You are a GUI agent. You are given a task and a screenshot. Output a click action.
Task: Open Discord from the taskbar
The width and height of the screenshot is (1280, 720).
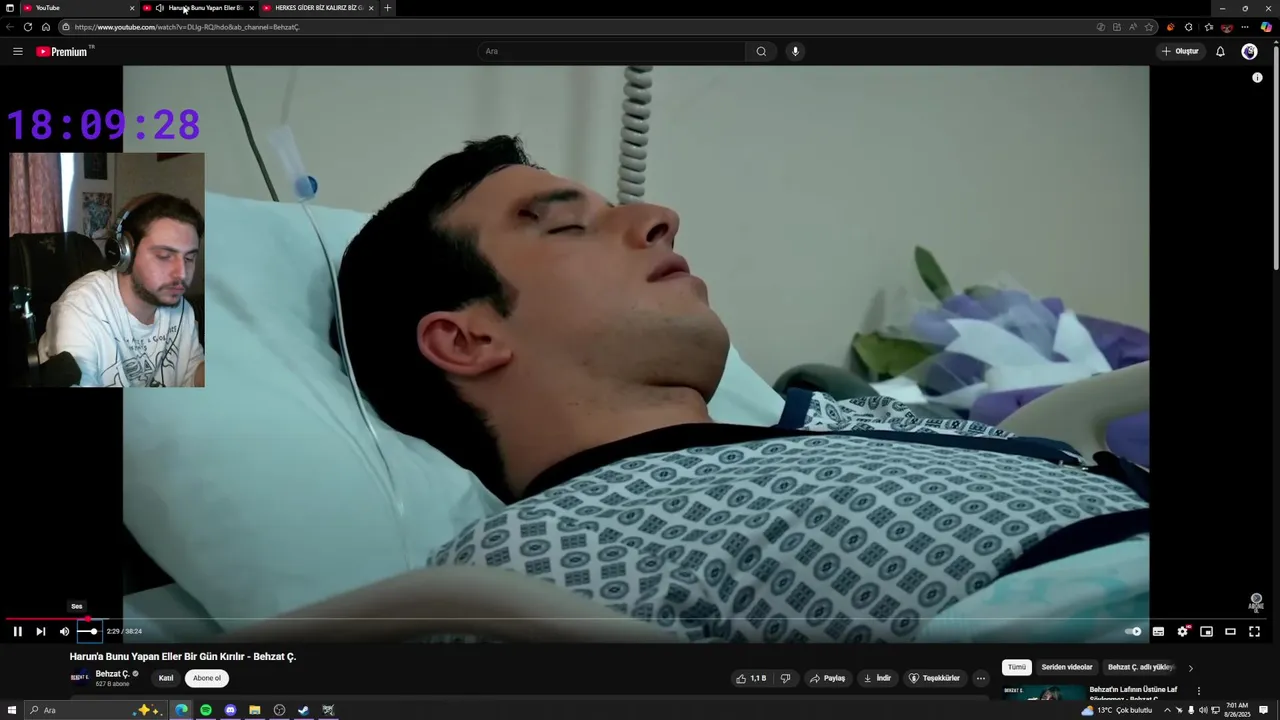click(x=230, y=710)
